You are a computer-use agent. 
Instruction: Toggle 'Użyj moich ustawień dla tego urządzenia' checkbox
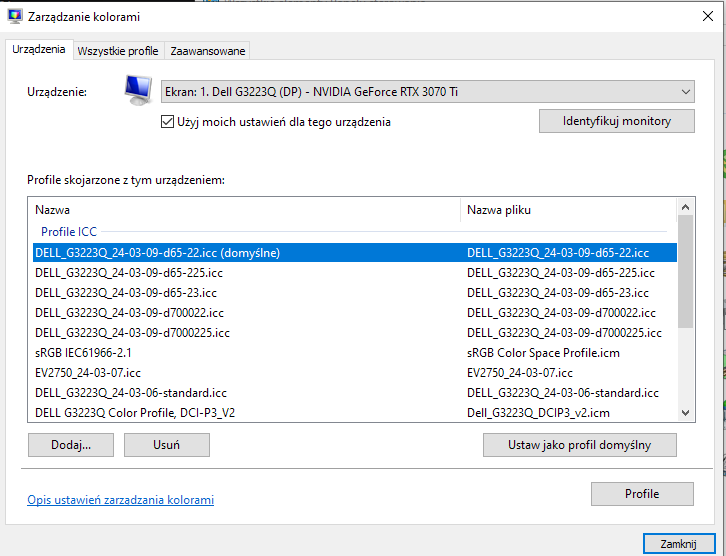[168, 122]
